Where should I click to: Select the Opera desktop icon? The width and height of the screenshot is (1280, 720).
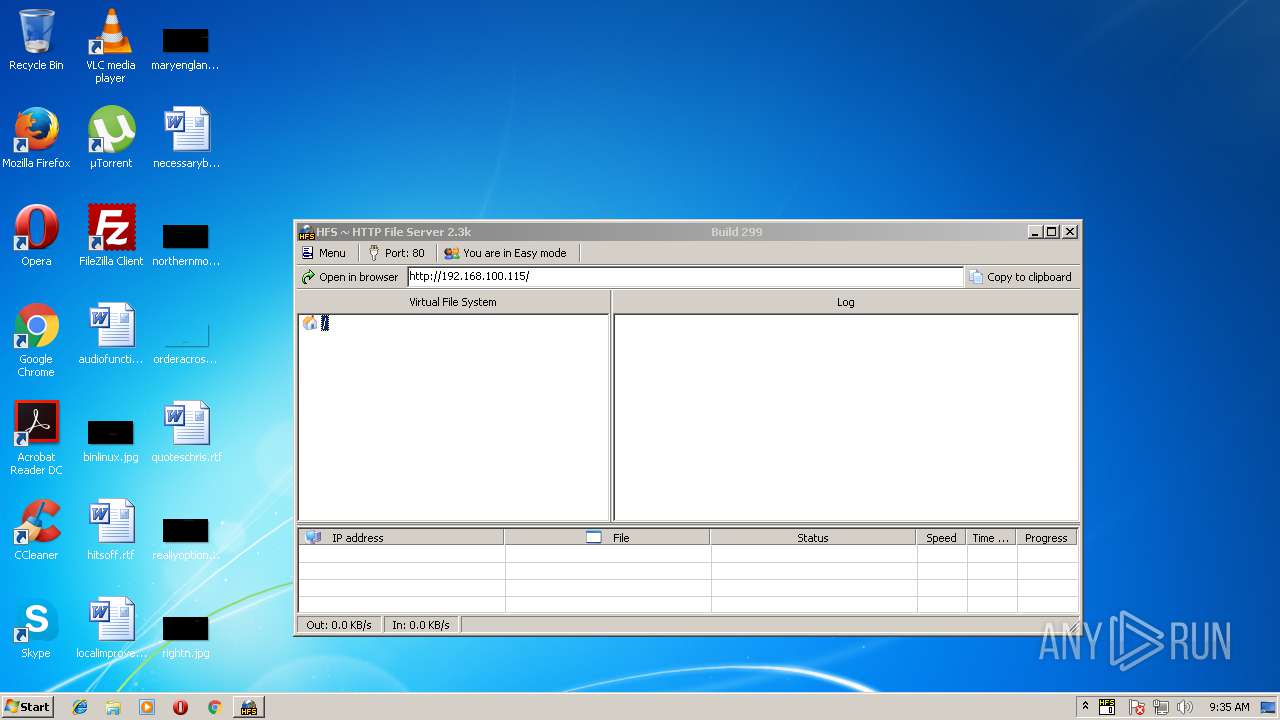click(x=36, y=236)
